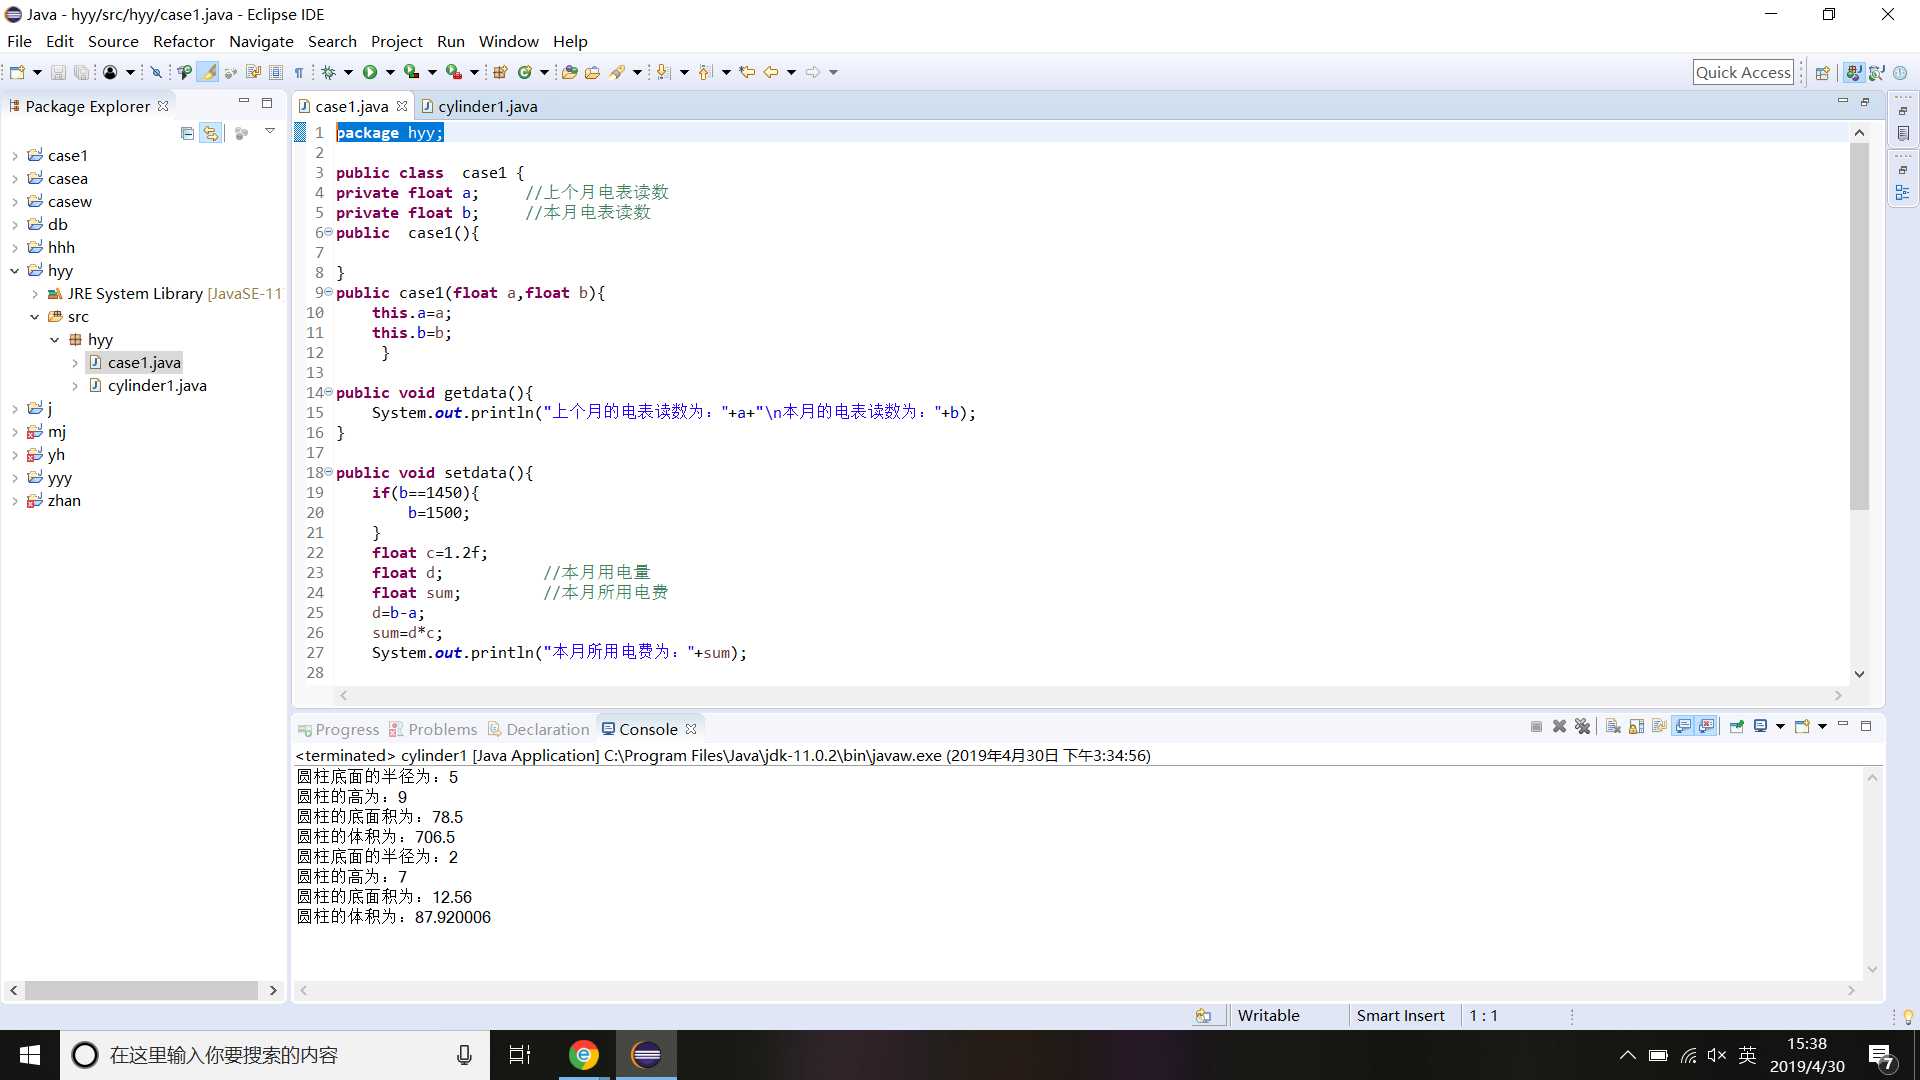Click the Problems tab in console area

point(442,729)
